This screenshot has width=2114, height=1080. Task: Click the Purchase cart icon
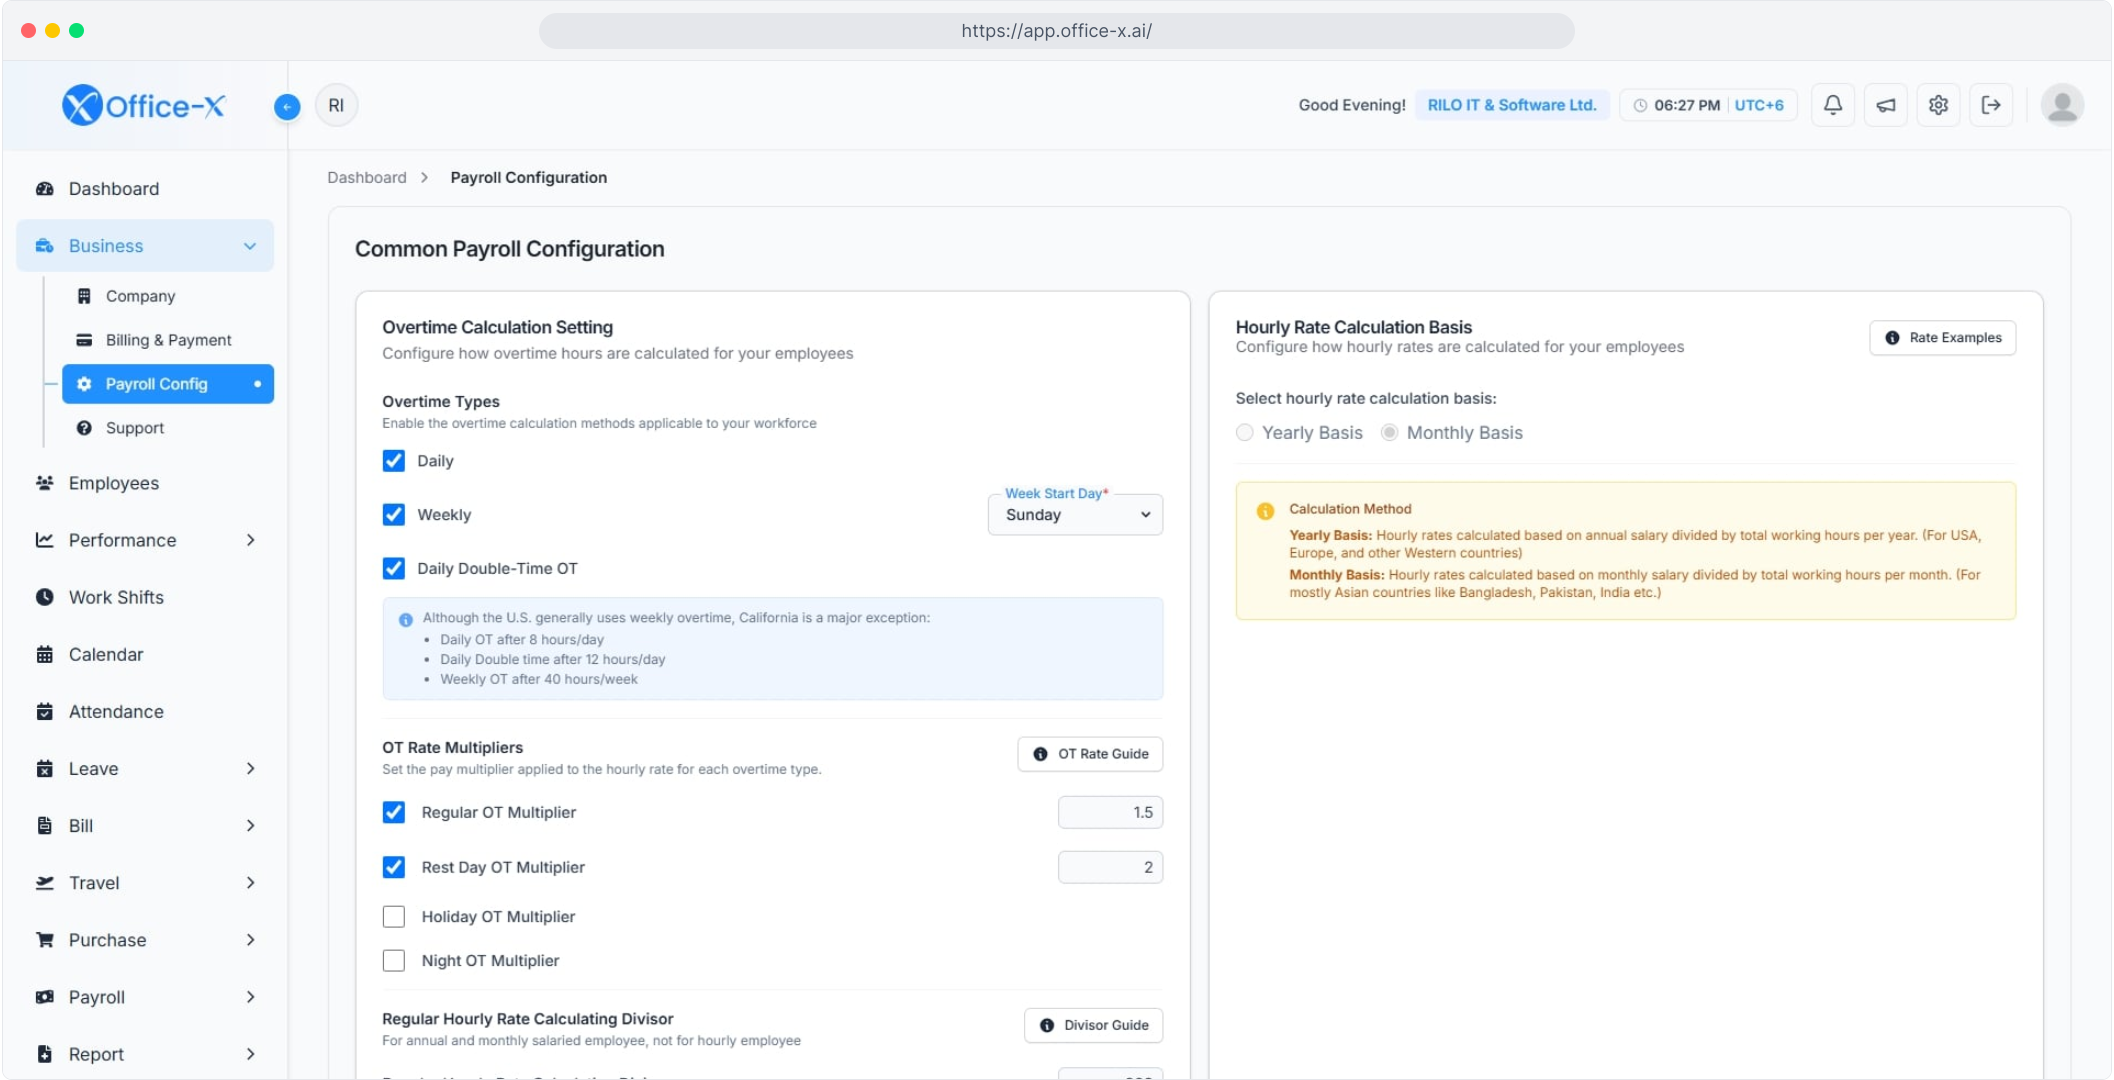(45, 940)
